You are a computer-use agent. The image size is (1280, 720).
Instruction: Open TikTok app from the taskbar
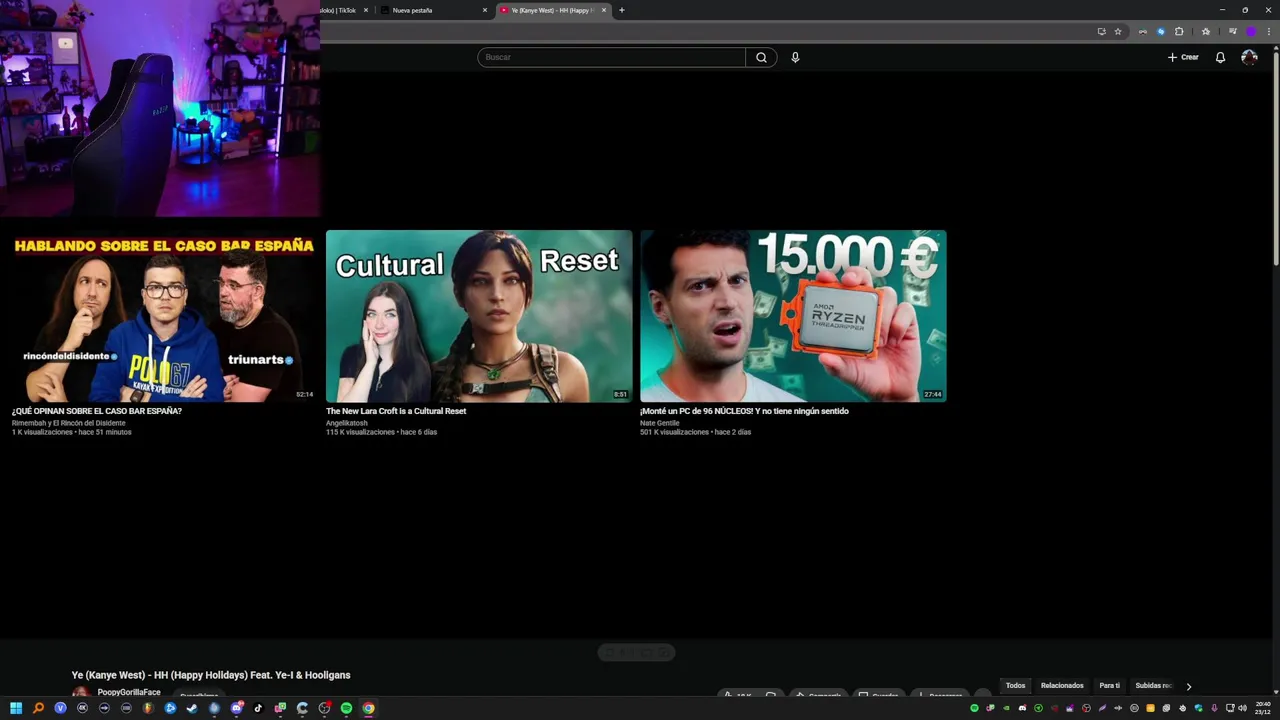pos(258,708)
